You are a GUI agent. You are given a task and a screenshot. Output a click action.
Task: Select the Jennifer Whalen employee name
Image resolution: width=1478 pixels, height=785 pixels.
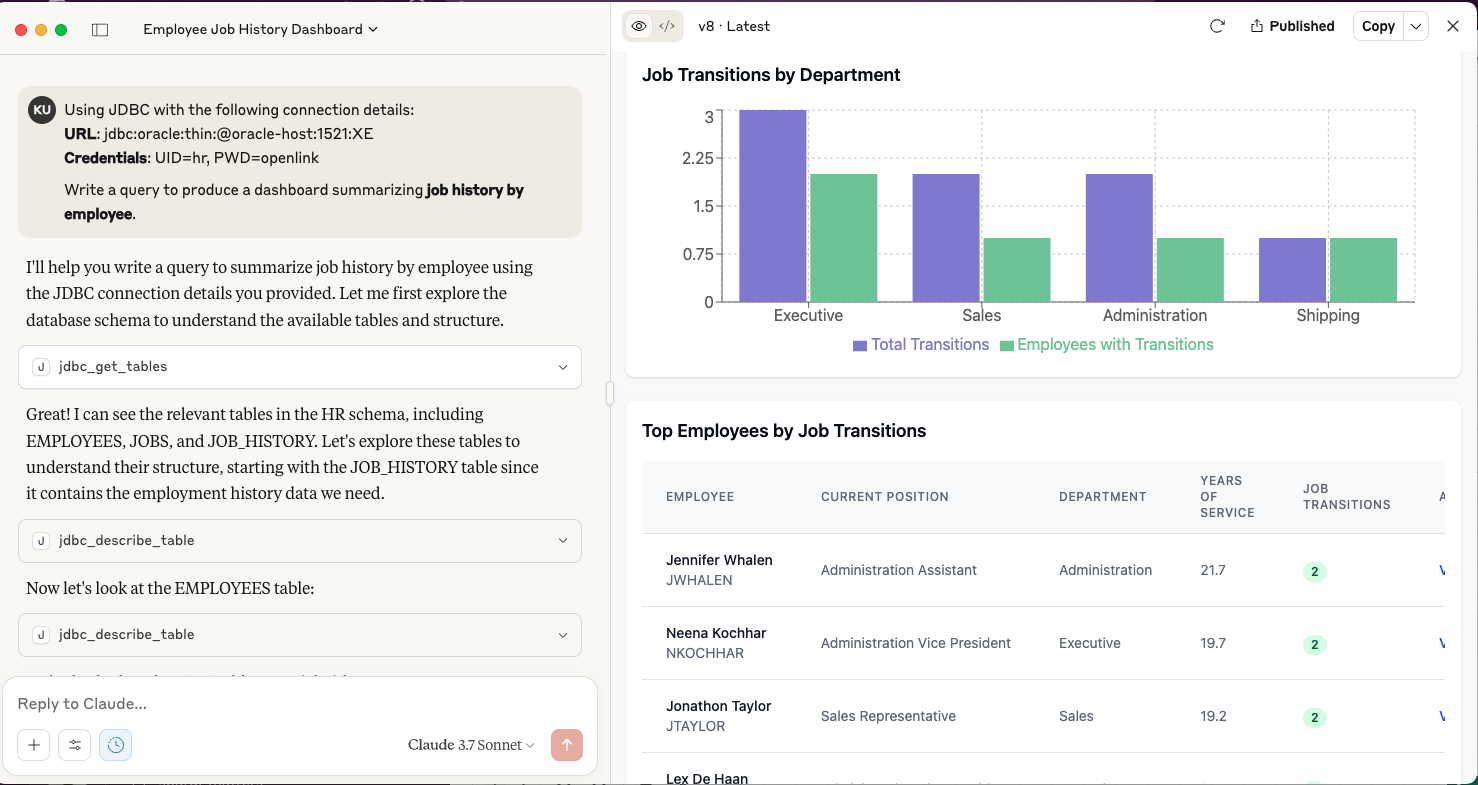(x=719, y=560)
